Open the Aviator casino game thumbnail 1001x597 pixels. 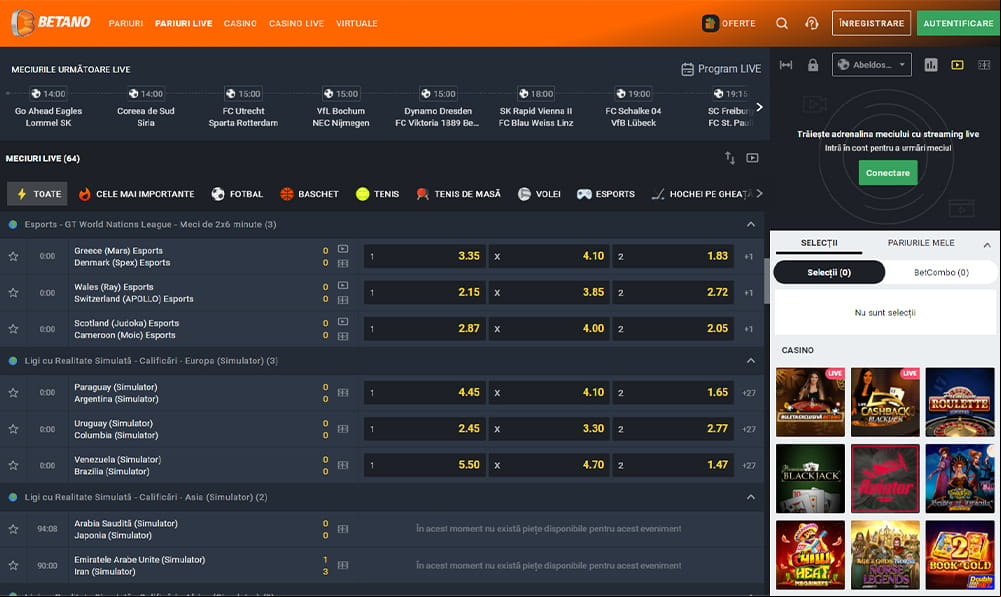click(885, 478)
